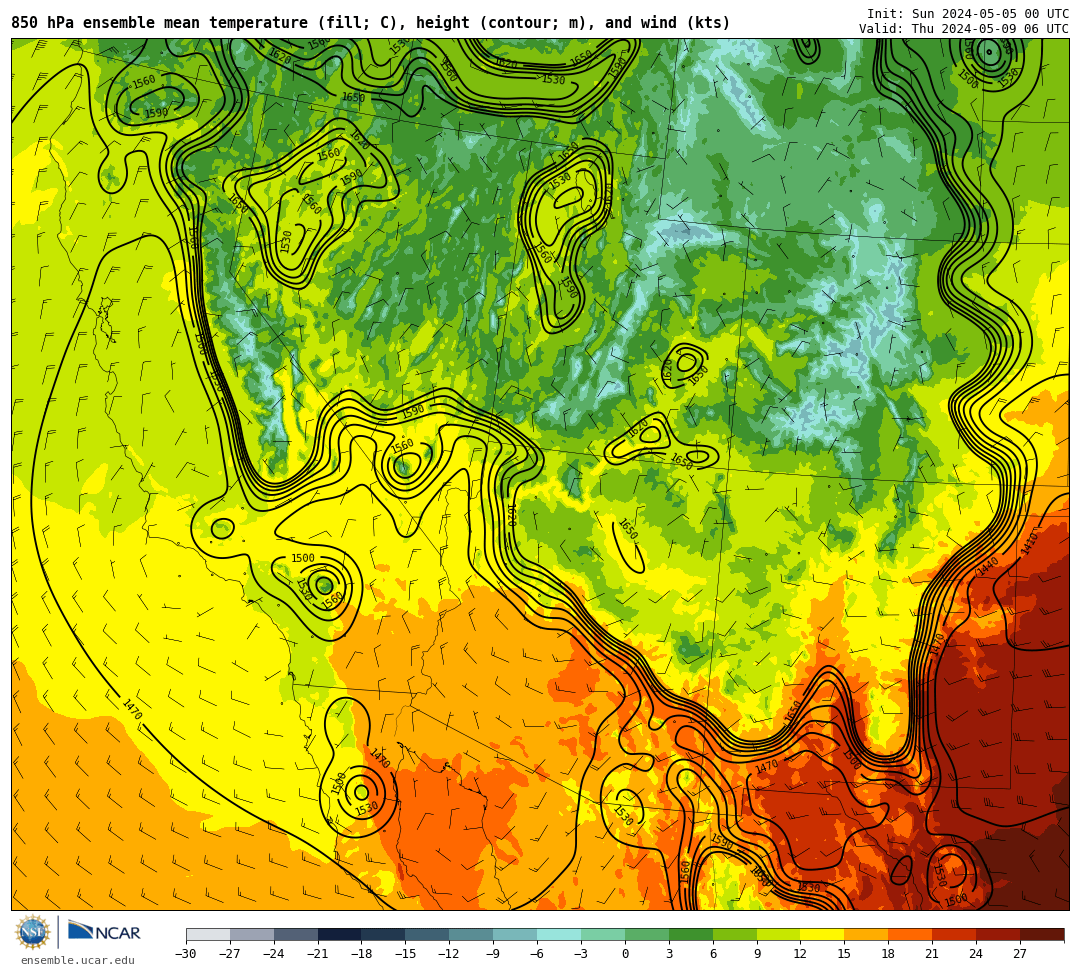Click the 1410 height contour label

[x=1029, y=543]
